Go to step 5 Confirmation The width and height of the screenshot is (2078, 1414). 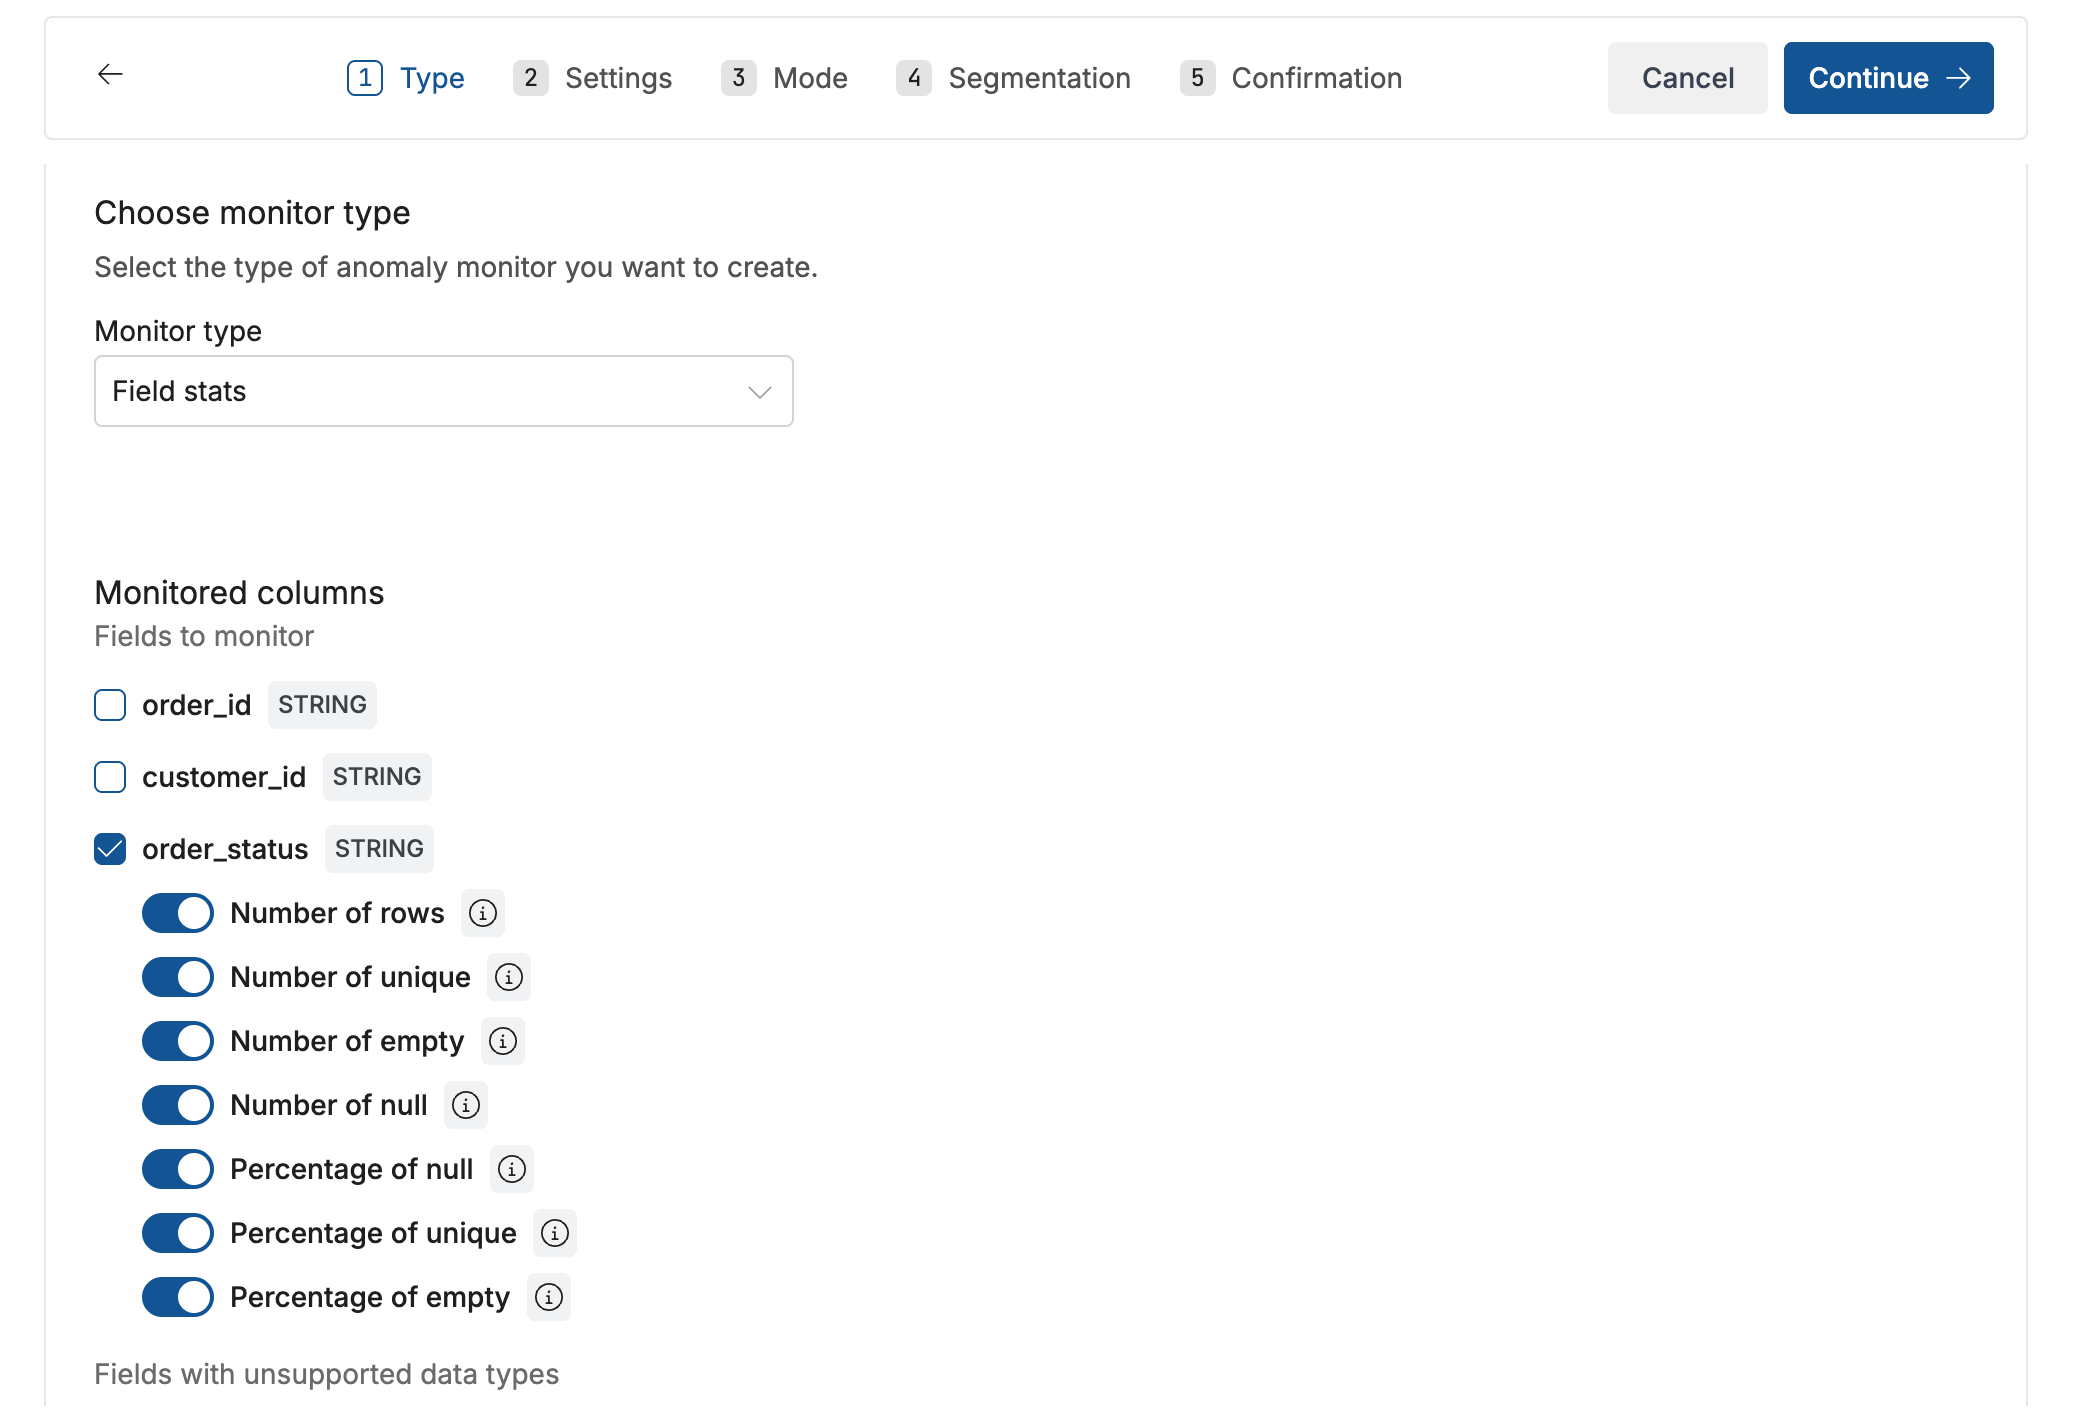[1291, 78]
